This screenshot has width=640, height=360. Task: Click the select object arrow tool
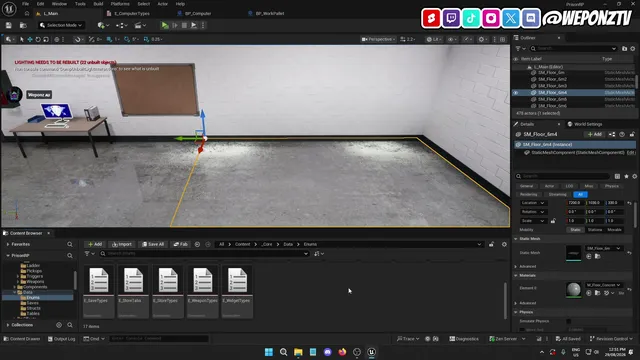tap(22, 39)
